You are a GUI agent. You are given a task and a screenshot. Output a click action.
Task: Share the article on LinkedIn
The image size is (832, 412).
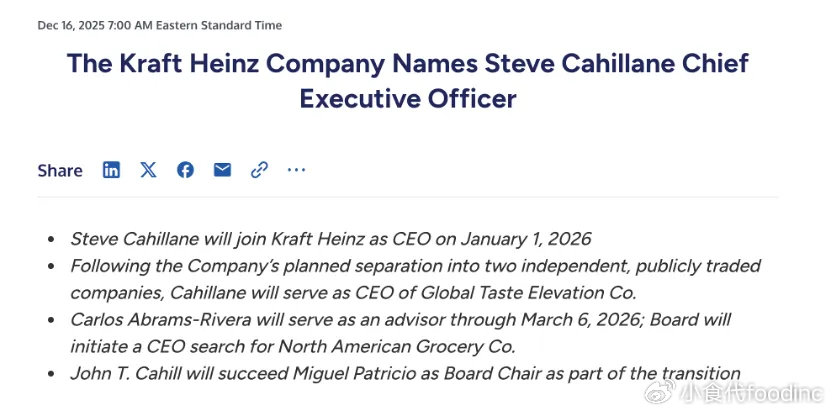111,170
